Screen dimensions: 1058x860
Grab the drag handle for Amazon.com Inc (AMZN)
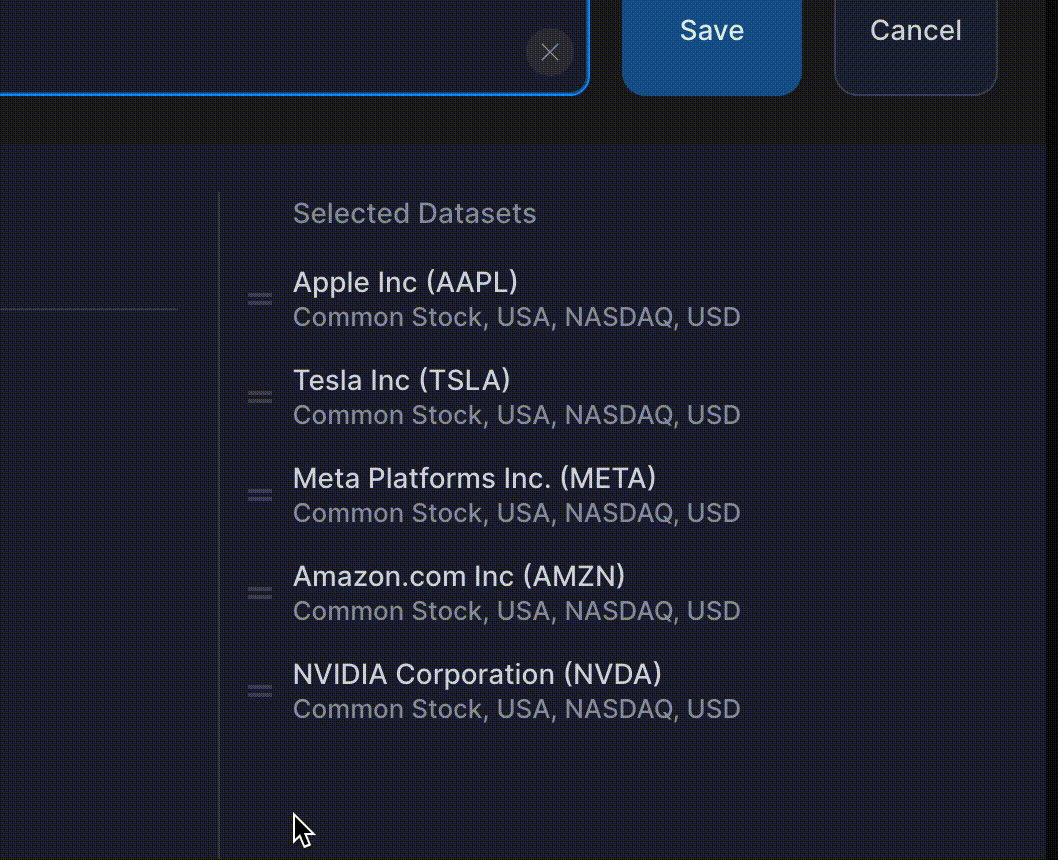coord(260,592)
